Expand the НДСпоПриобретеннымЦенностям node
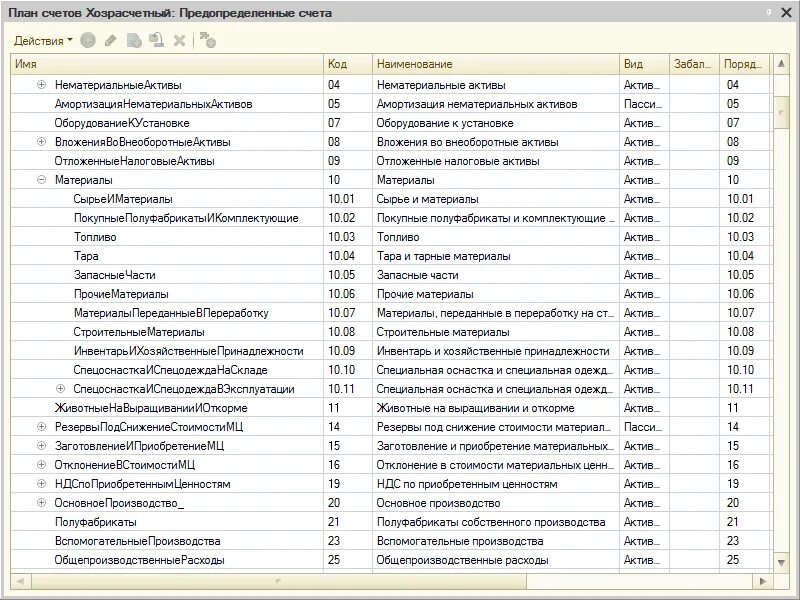The image size is (800, 600). coord(42,484)
